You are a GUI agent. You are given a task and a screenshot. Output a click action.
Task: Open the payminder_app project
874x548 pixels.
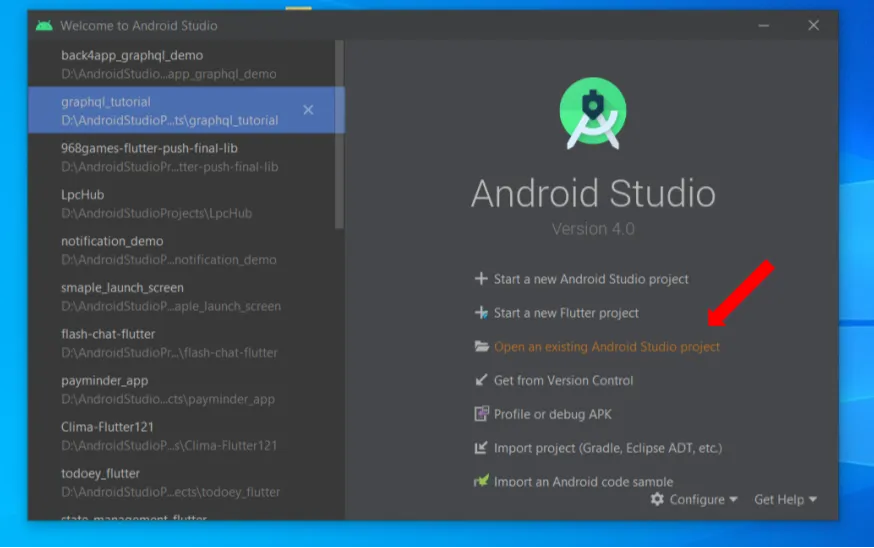coord(182,389)
